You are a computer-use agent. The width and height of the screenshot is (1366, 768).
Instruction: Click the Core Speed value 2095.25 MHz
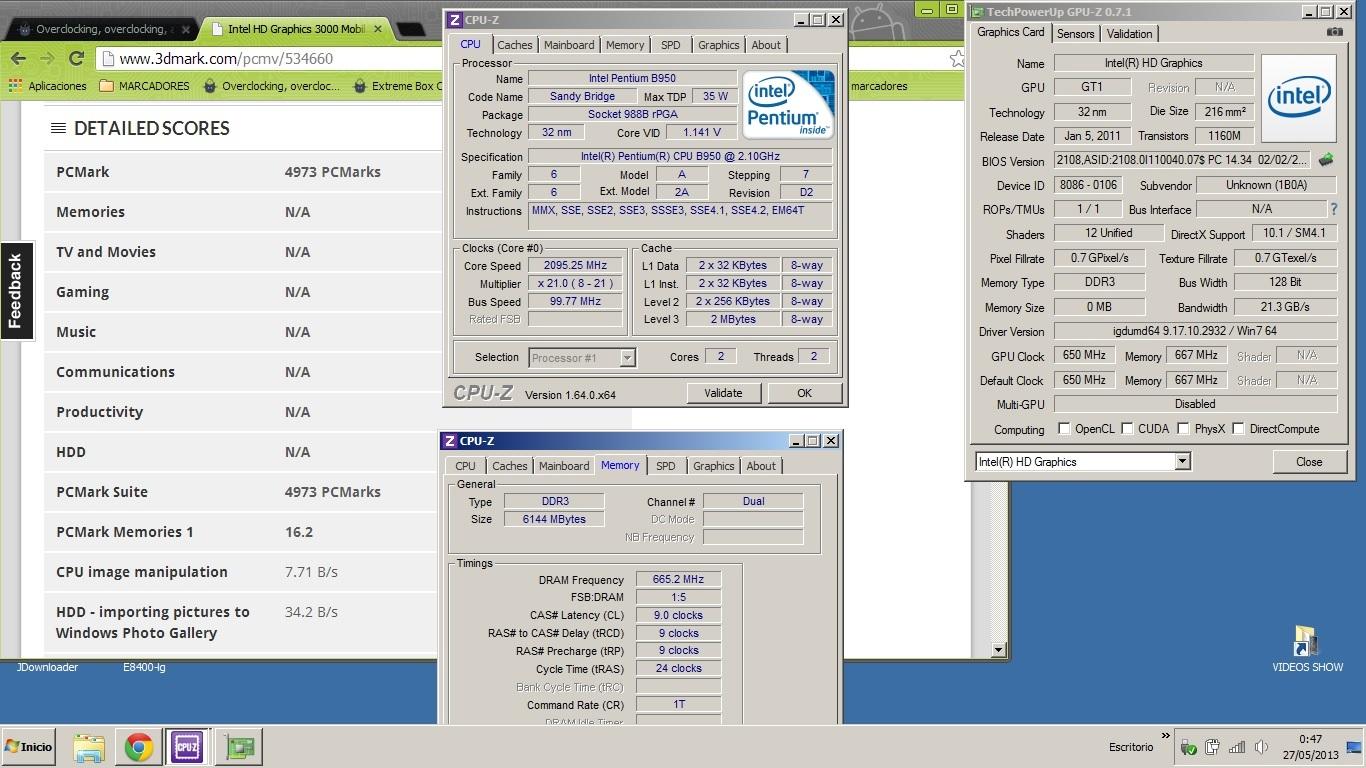point(576,266)
